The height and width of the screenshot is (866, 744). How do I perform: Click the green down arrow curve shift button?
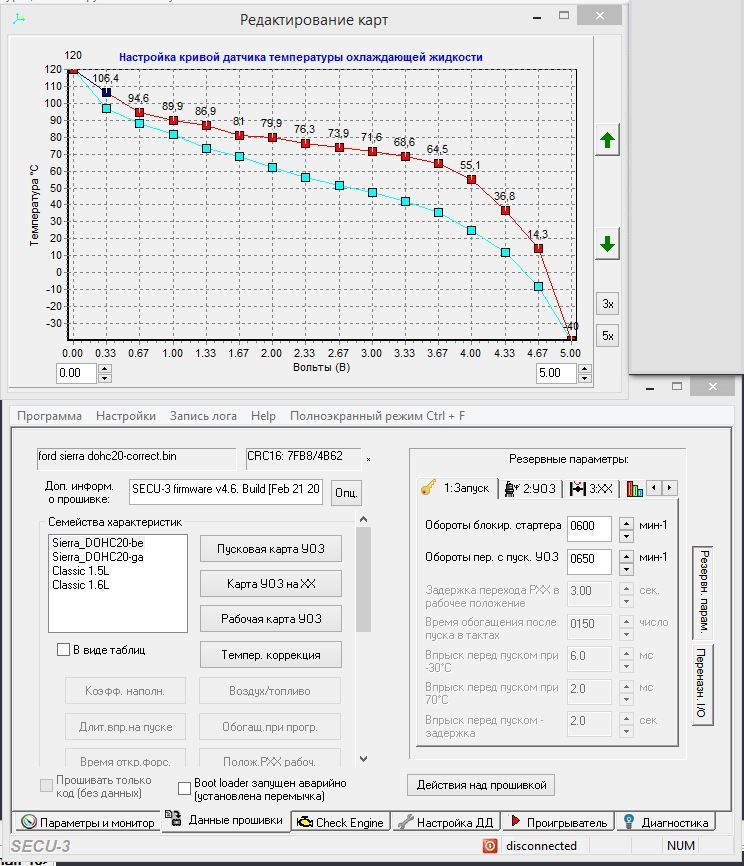click(x=607, y=244)
